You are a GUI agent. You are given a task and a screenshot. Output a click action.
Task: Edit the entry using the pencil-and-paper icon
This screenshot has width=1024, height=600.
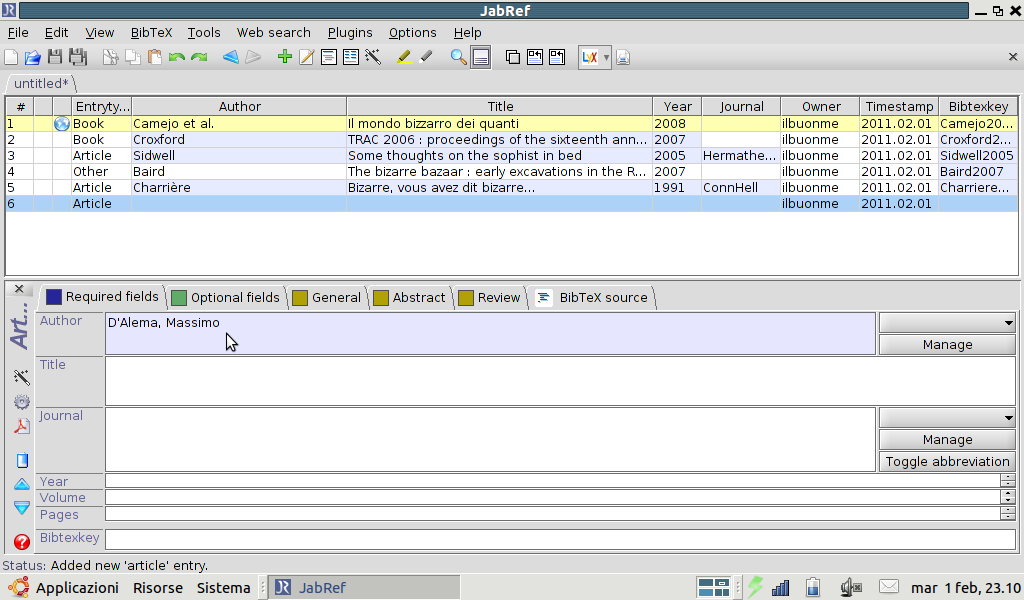coord(306,57)
